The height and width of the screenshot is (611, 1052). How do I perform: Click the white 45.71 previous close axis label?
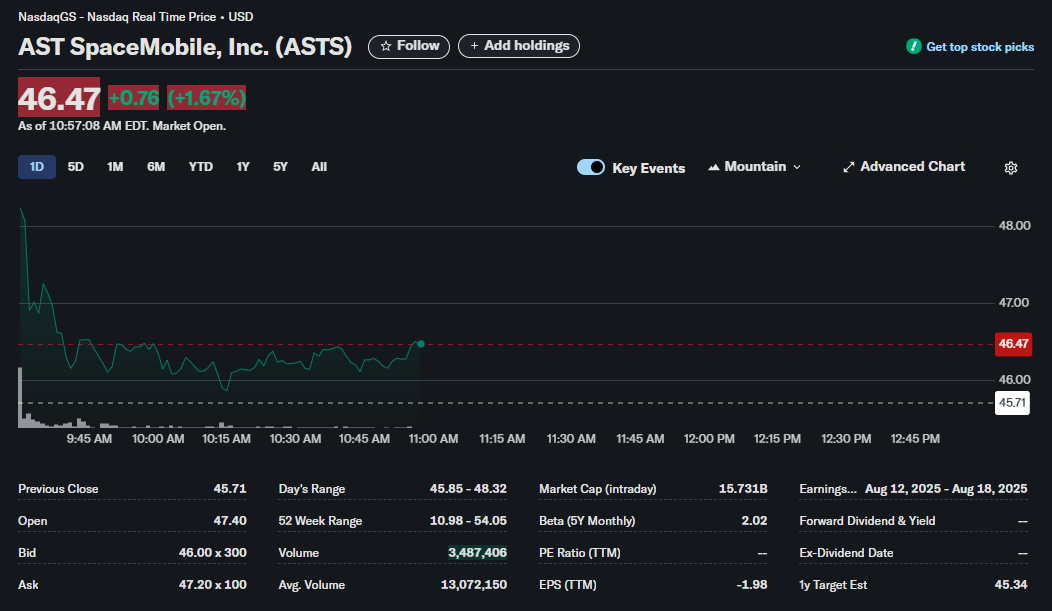(x=1012, y=402)
